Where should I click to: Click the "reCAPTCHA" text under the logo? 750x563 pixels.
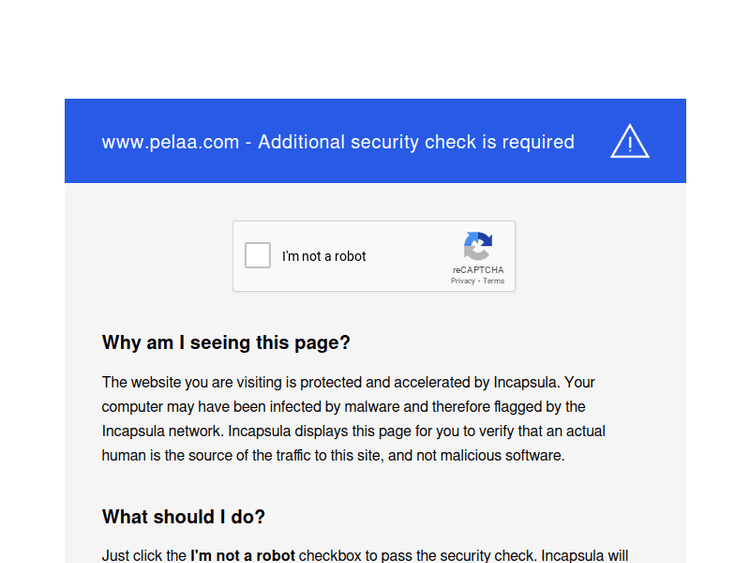coord(478,270)
